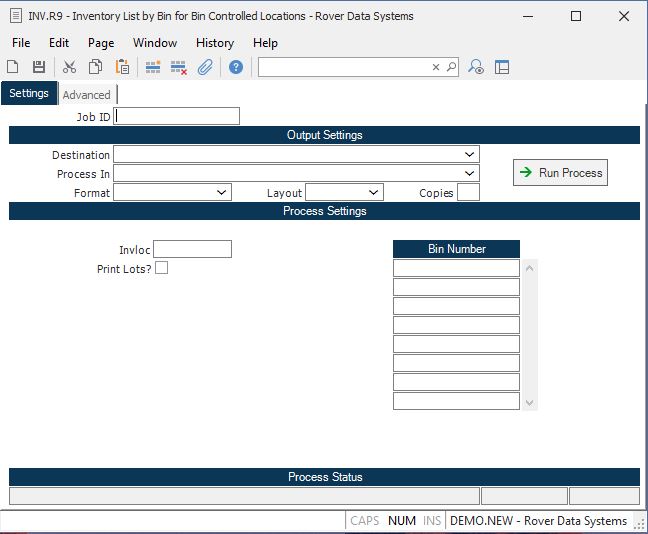Click the Insert row icon
Image resolution: width=648 pixels, height=534 pixels.
[x=153, y=67]
